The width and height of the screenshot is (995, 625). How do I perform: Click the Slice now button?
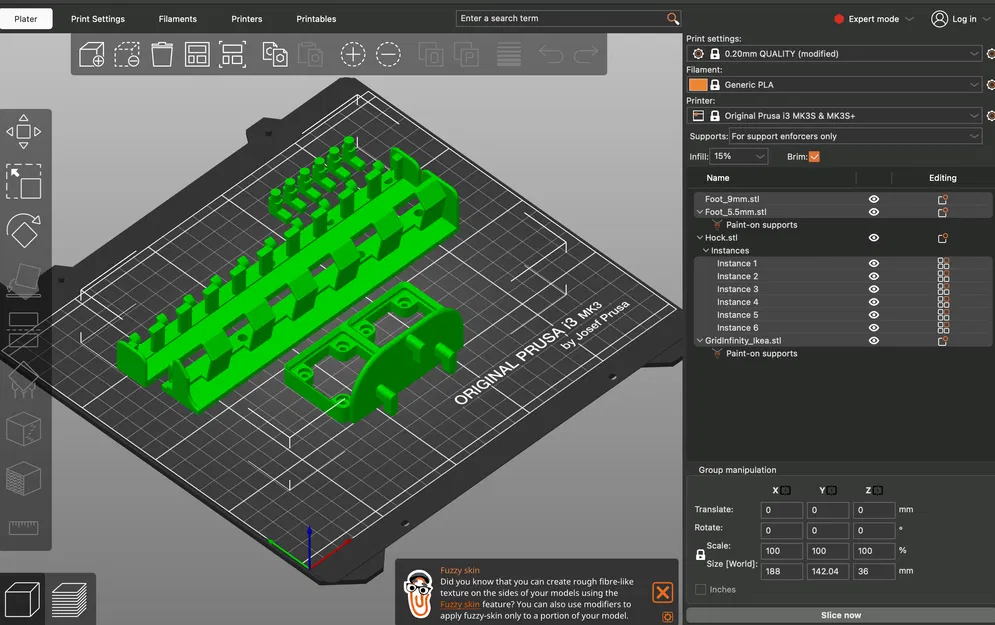coord(841,615)
